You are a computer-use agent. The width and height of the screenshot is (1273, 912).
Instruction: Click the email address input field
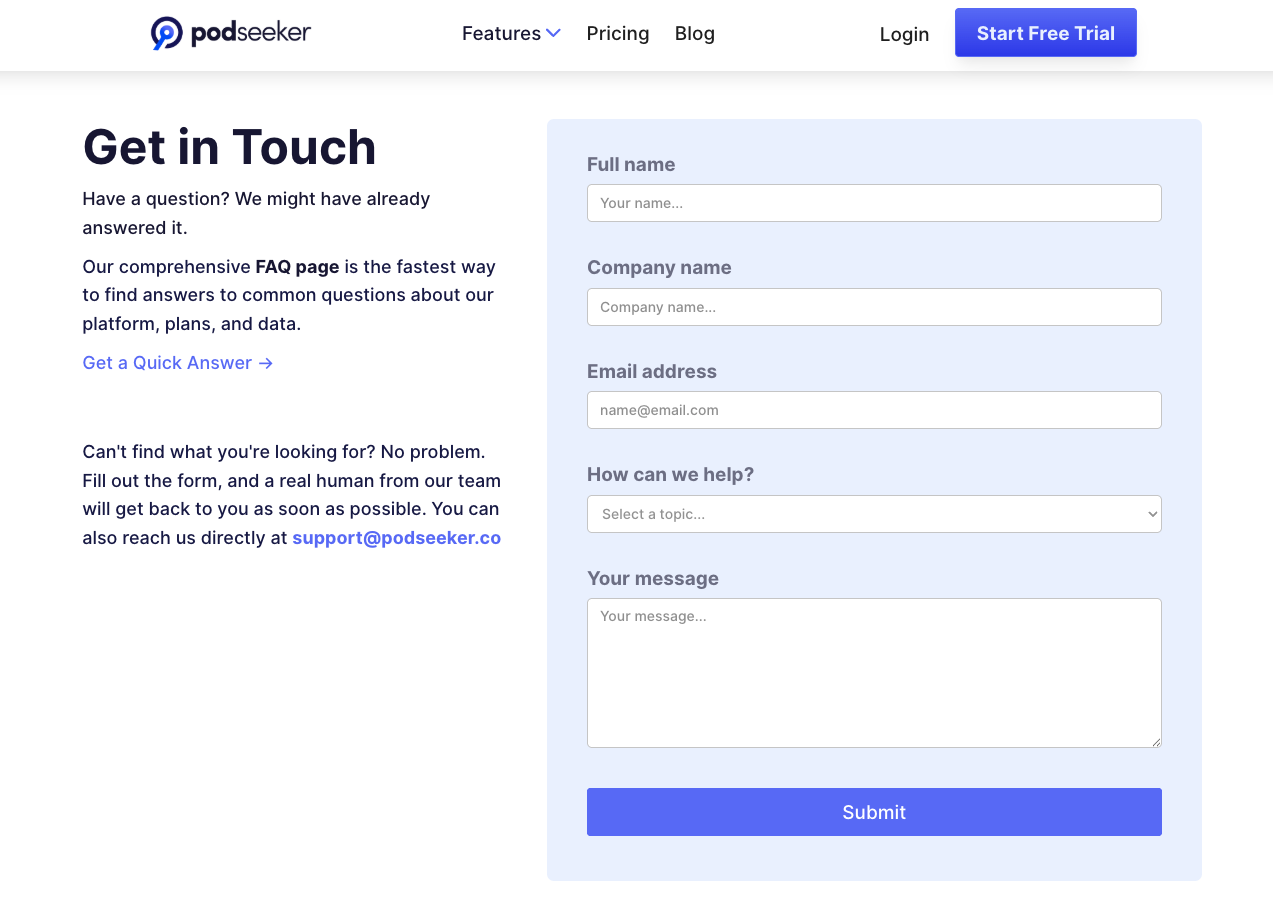[x=873, y=409]
